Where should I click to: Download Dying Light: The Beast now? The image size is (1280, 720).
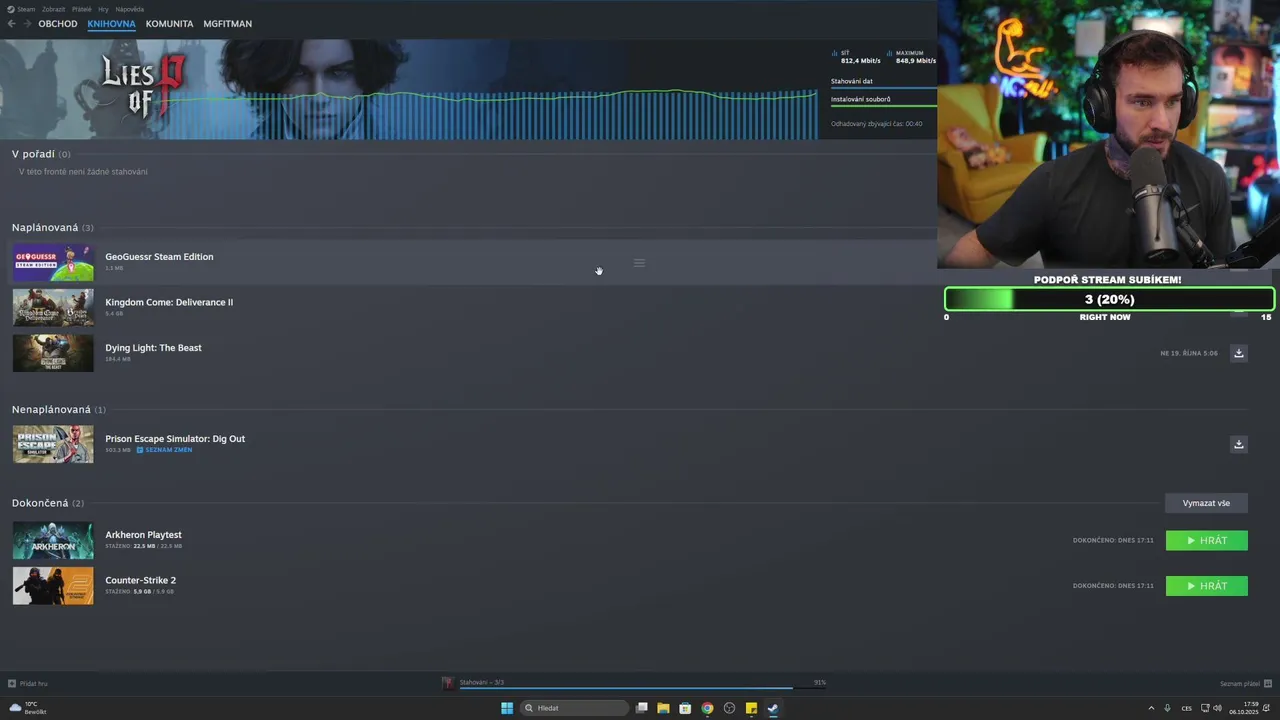tap(1238, 353)
